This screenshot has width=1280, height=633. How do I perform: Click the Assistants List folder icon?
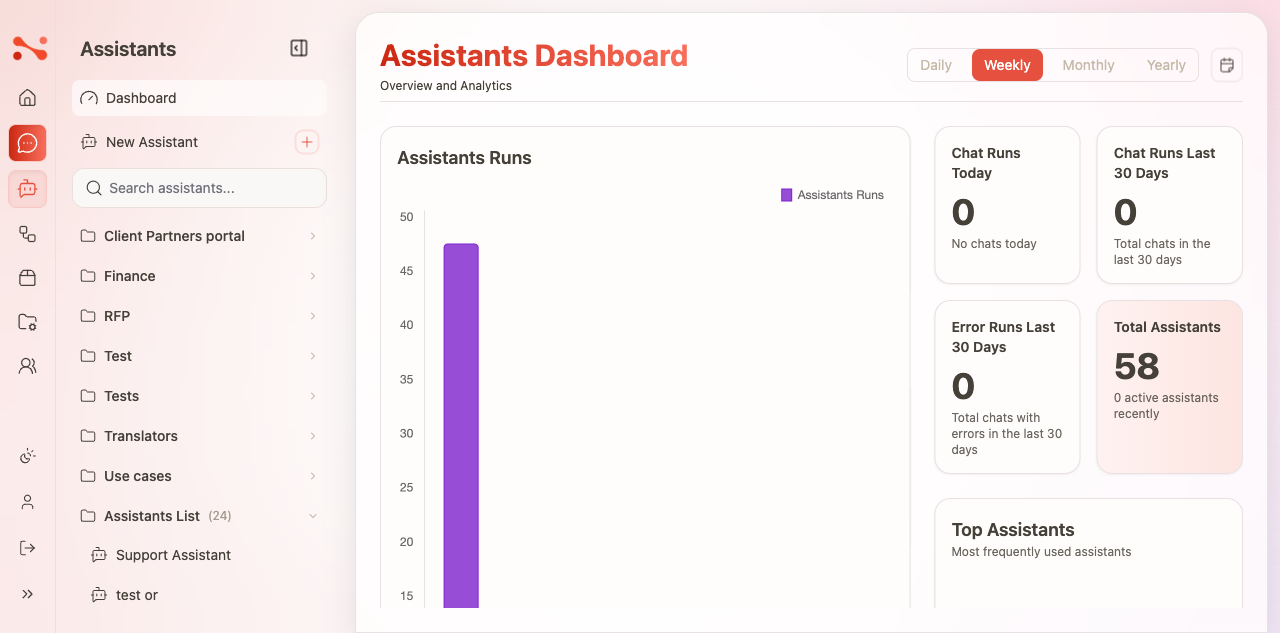click(88, 516)
